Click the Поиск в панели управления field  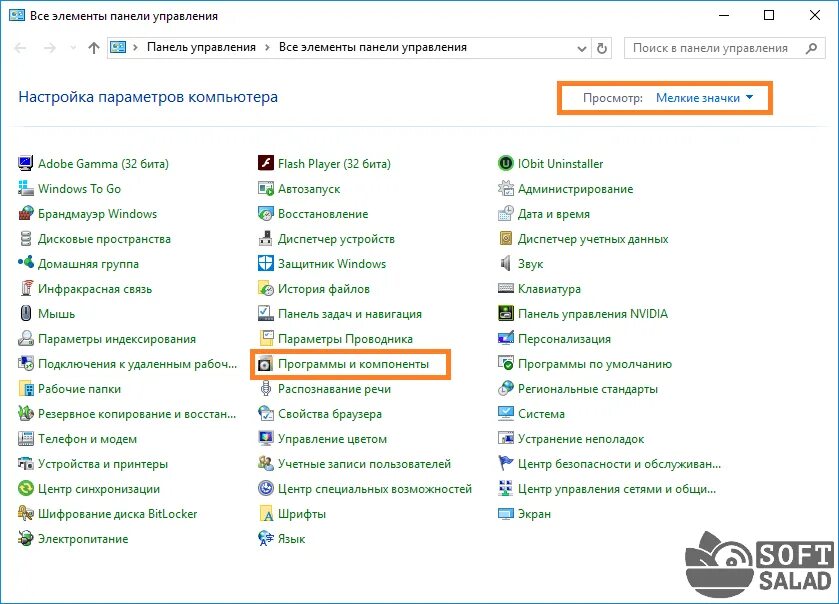[724, 48]
